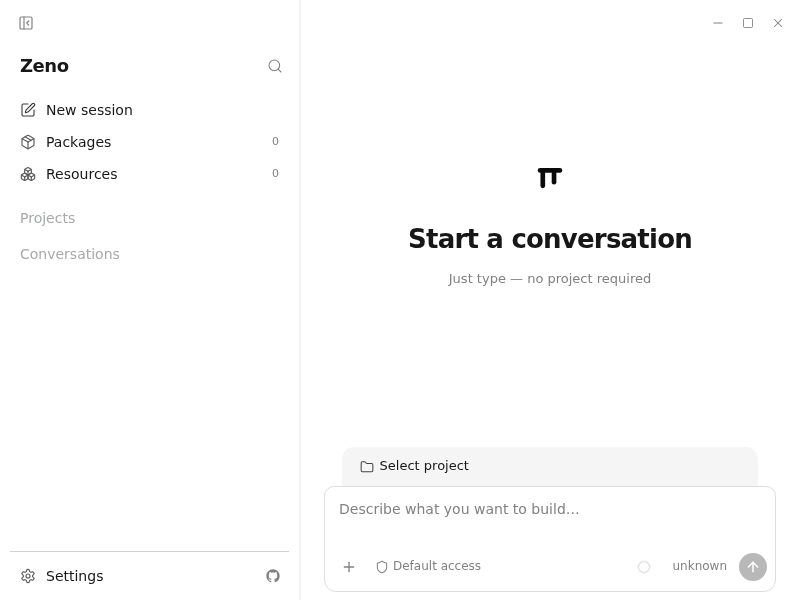Click the shield icon beside Default access
The height and width of the screenshot is (600, 800).
coord(382,567)
